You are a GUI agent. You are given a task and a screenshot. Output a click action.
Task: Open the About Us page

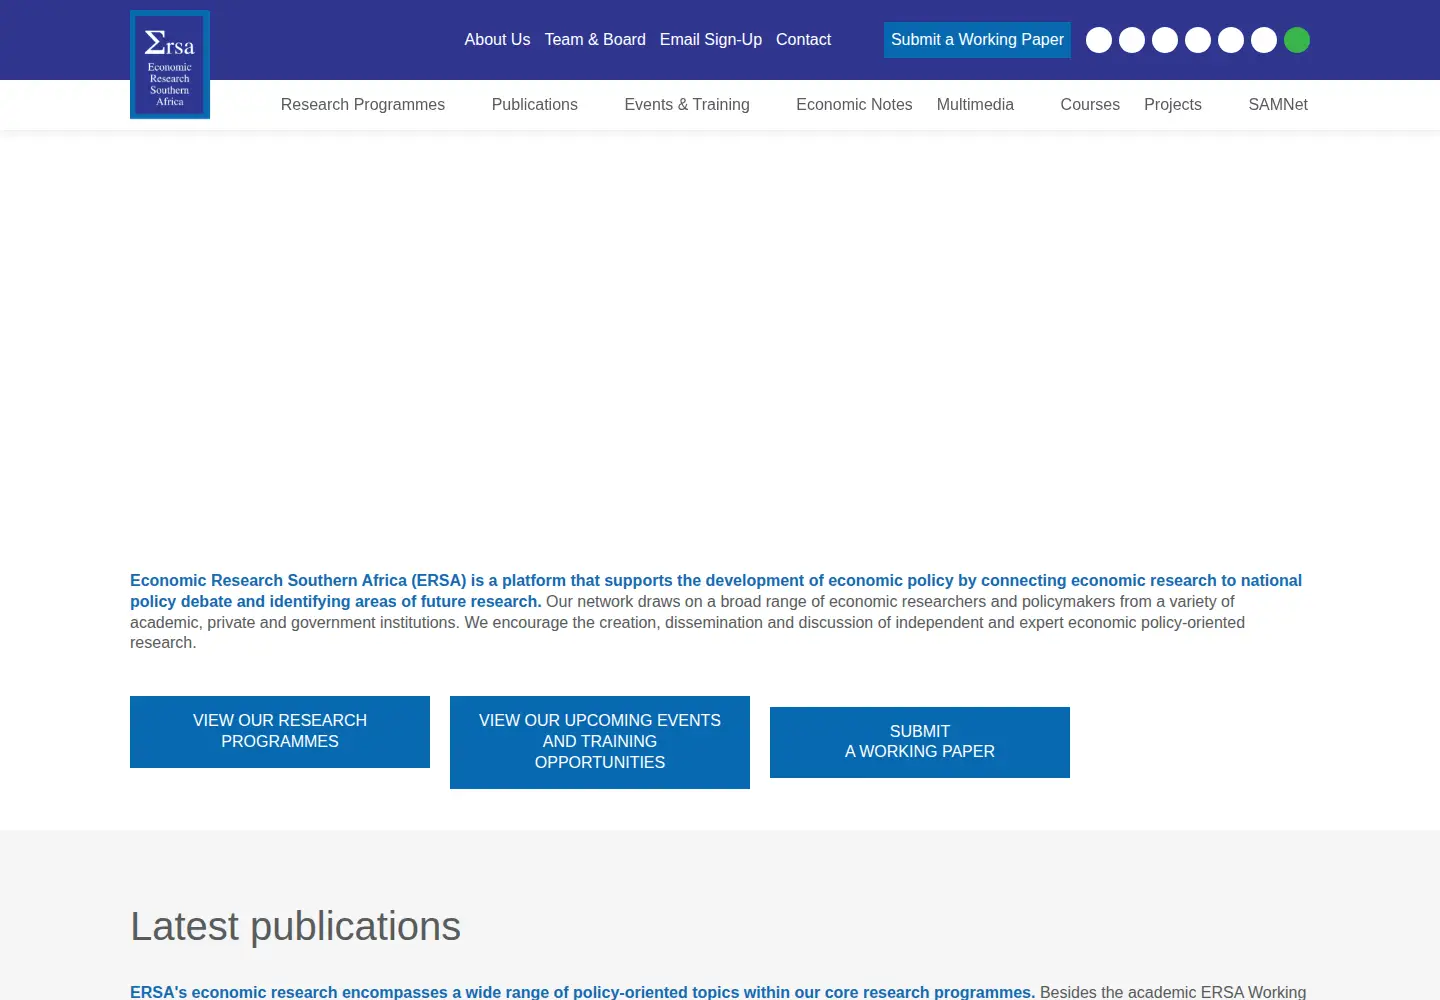coord(497,40)
